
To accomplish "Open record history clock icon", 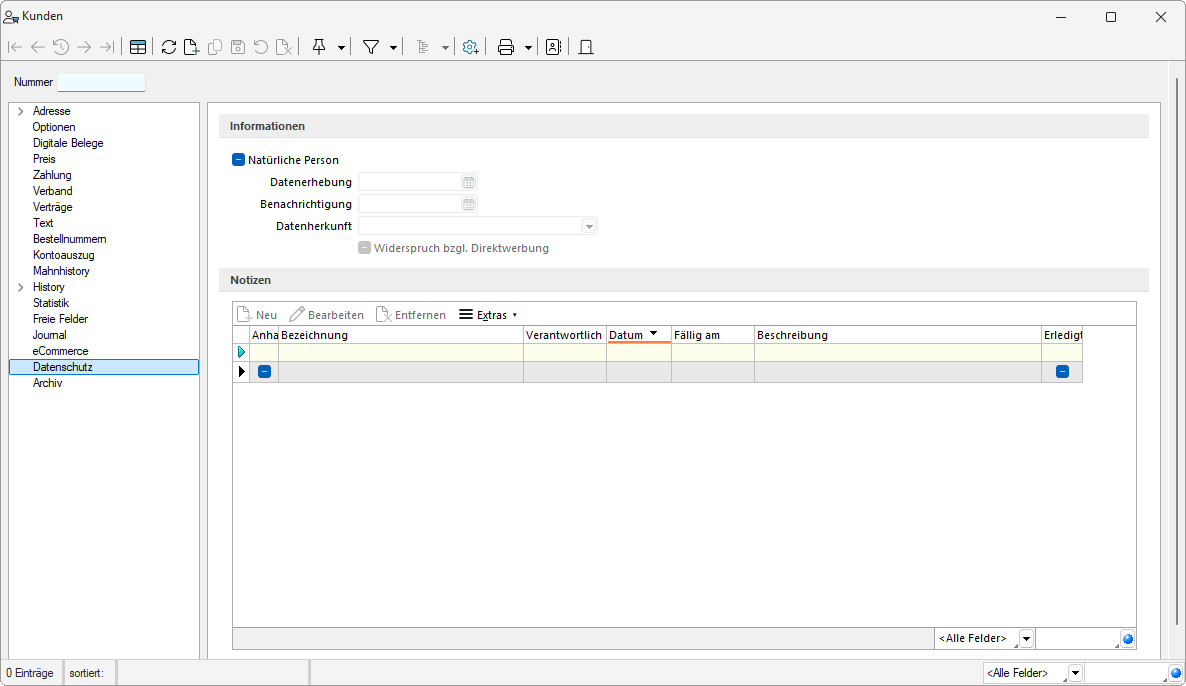I will click(x=61, y=47).
